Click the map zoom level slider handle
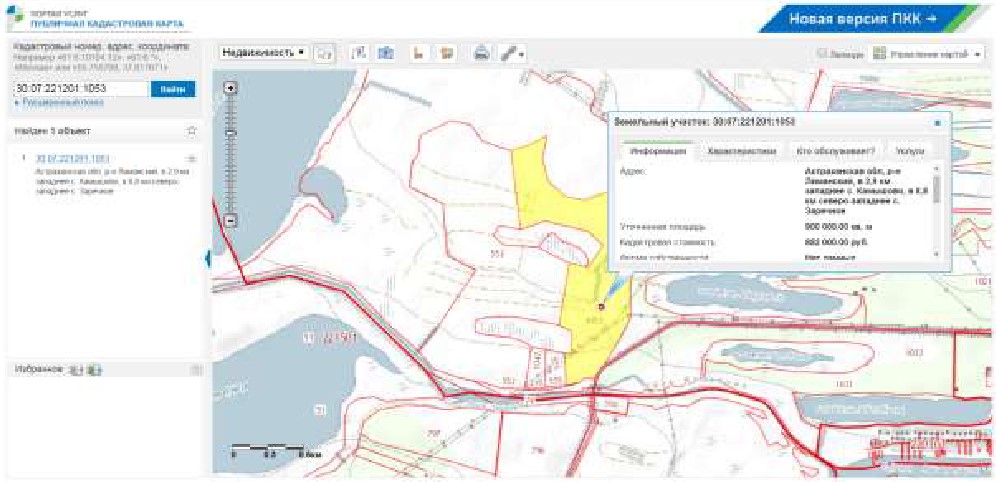Viewport: 996px width, 482px height. coord(232,133)
